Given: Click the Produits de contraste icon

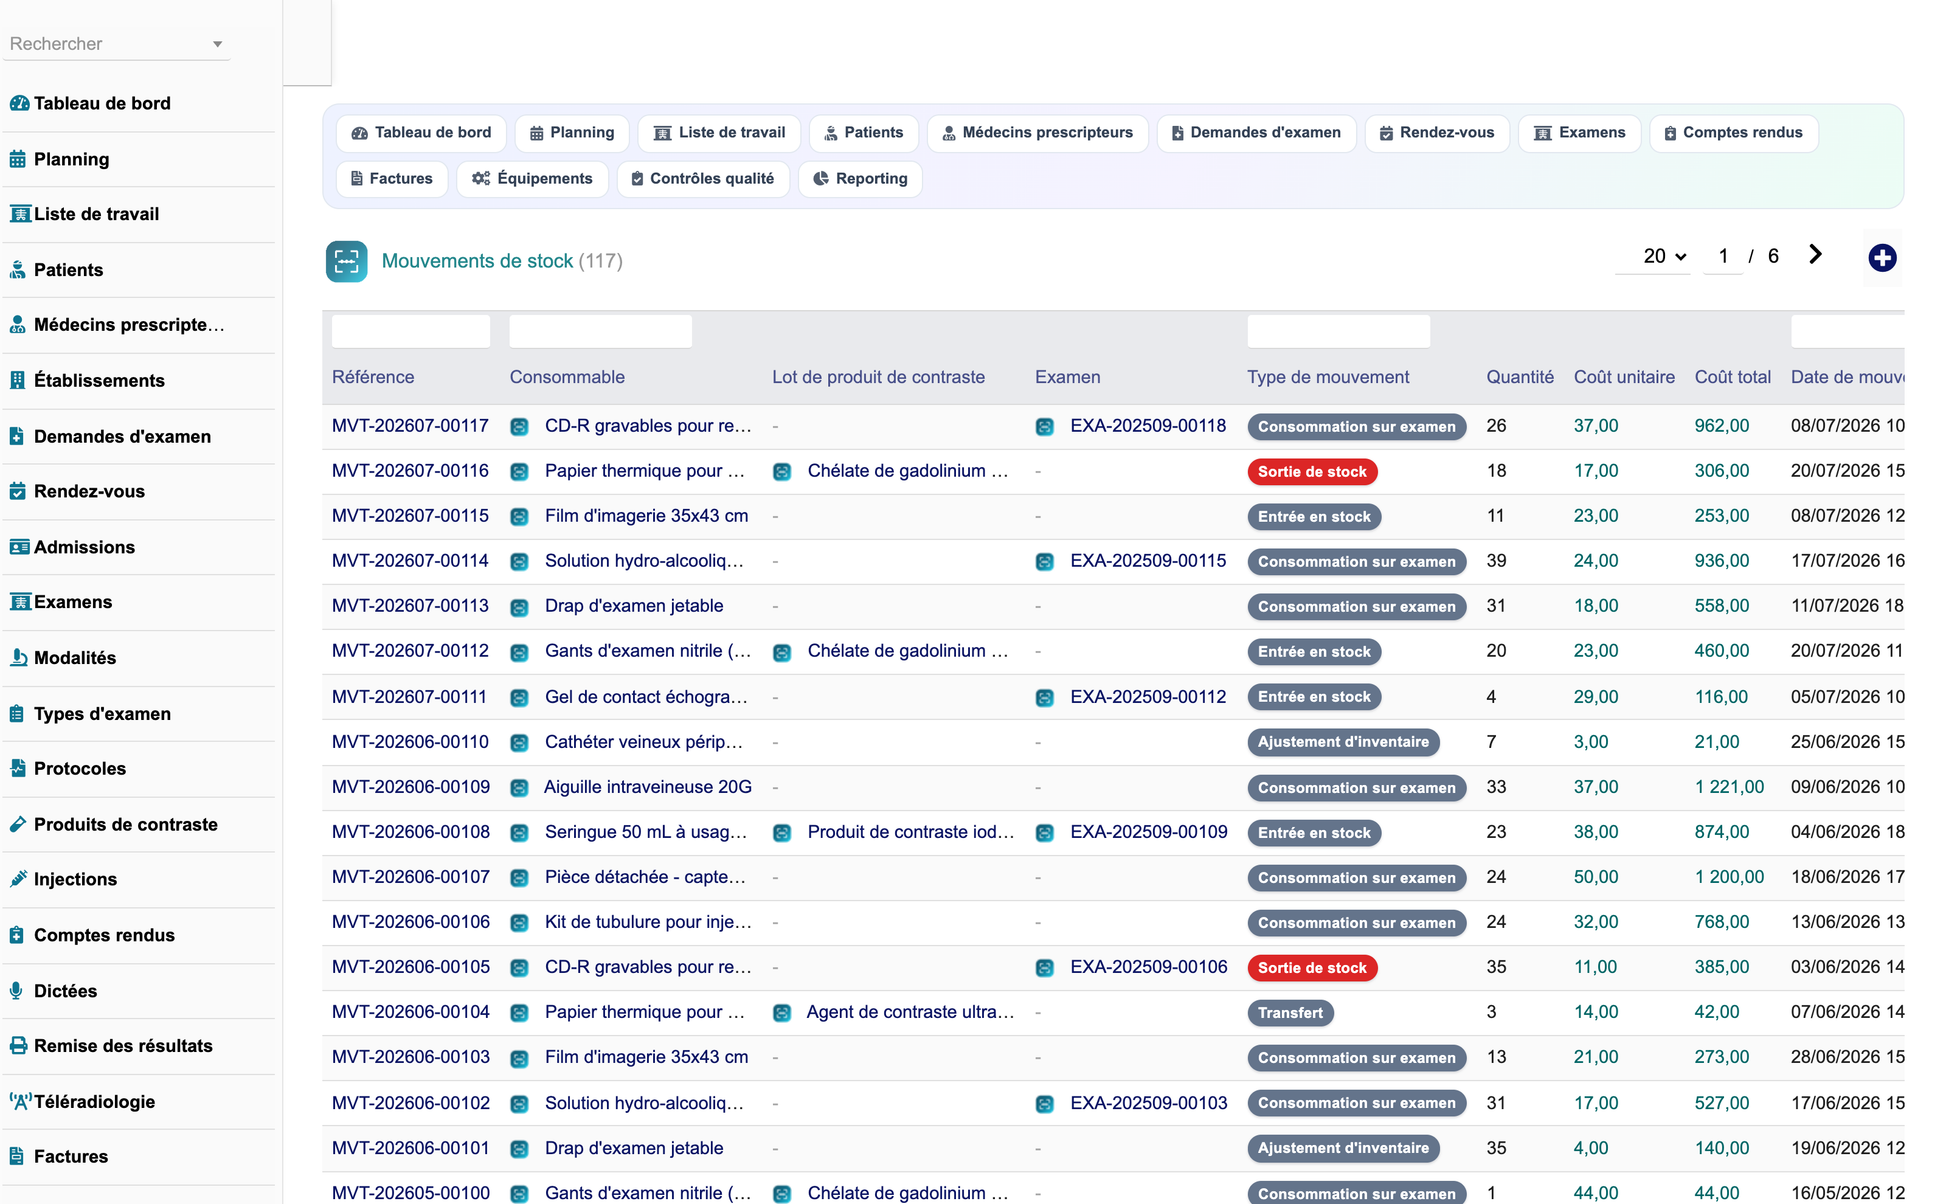Looking at the screenshot, I should tap(18, 824).
